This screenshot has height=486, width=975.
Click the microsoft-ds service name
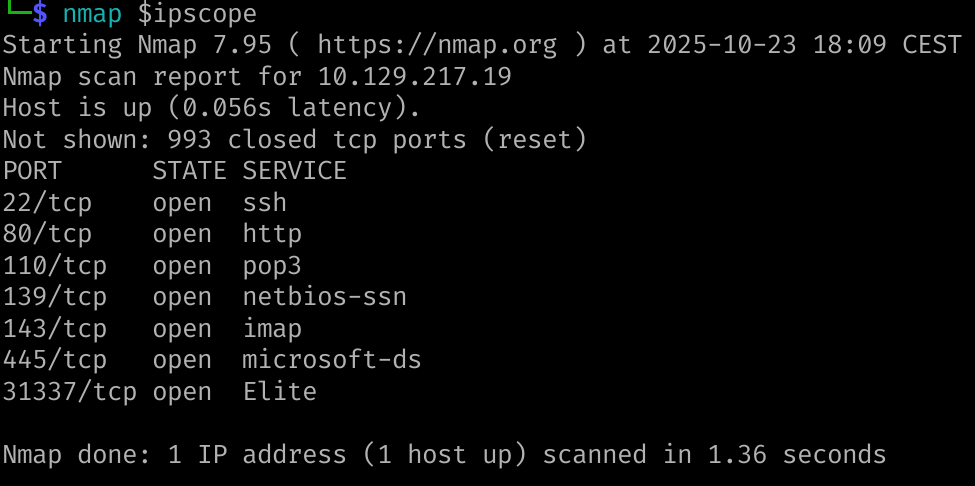[x=331, y=360]
